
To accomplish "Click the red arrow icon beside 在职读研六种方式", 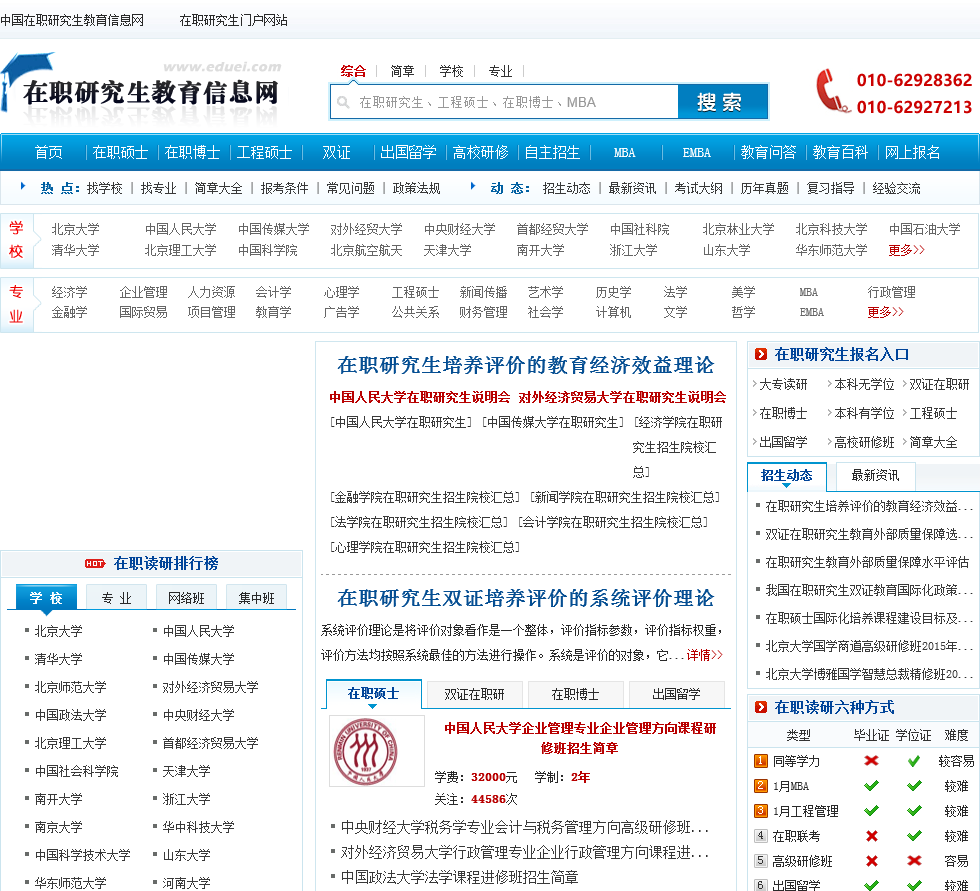I will point(761,707).
